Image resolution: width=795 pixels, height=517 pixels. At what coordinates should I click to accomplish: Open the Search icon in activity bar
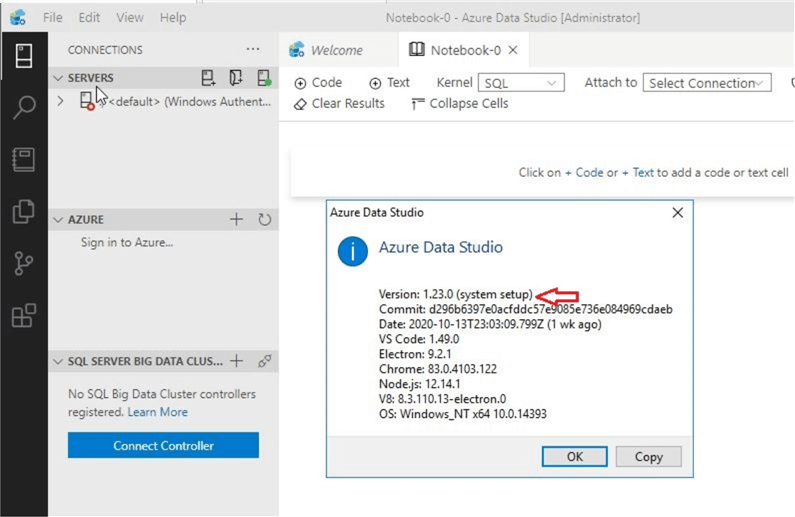tap(23, 108)
